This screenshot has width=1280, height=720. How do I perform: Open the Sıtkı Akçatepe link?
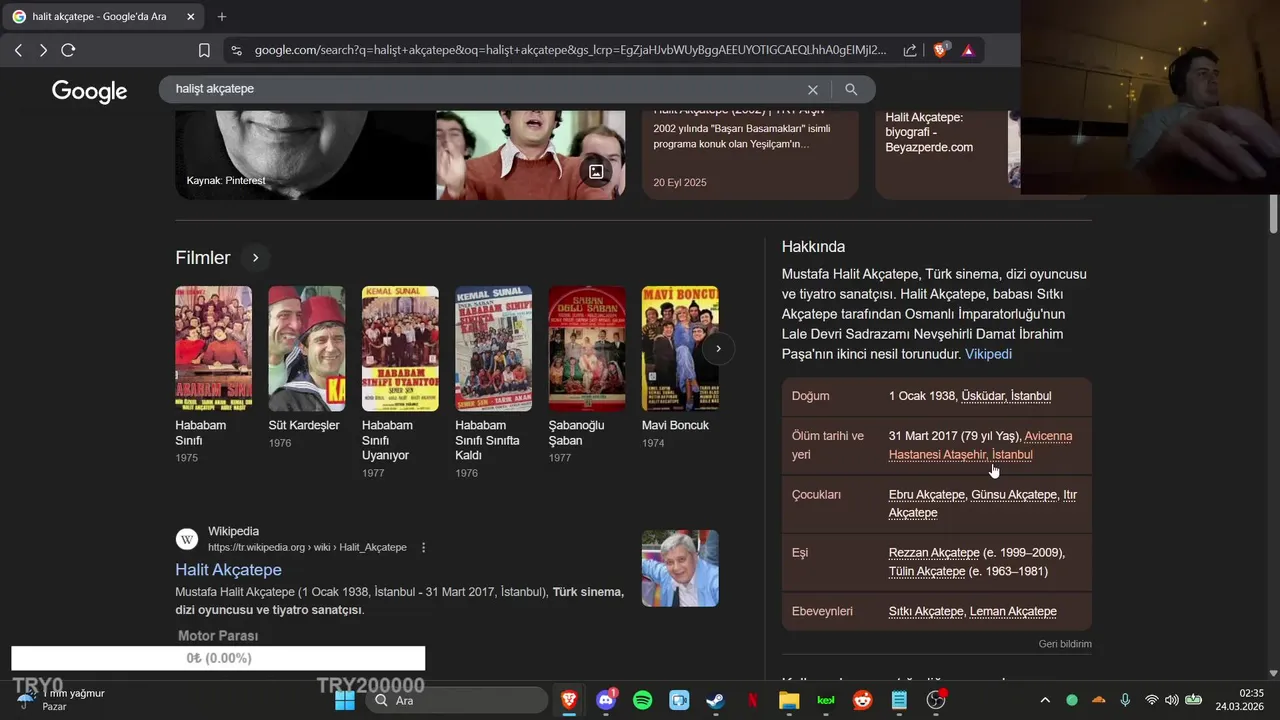(x=926, y=611)
